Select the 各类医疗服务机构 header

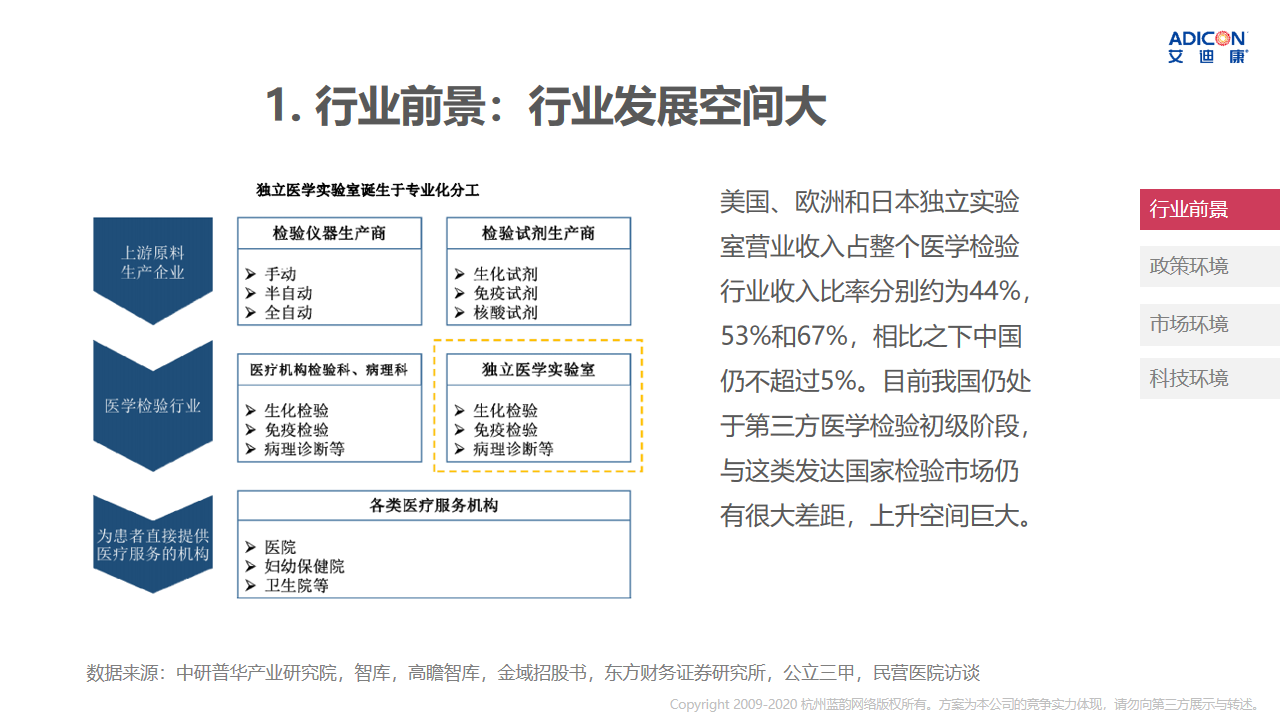point(433,506)
